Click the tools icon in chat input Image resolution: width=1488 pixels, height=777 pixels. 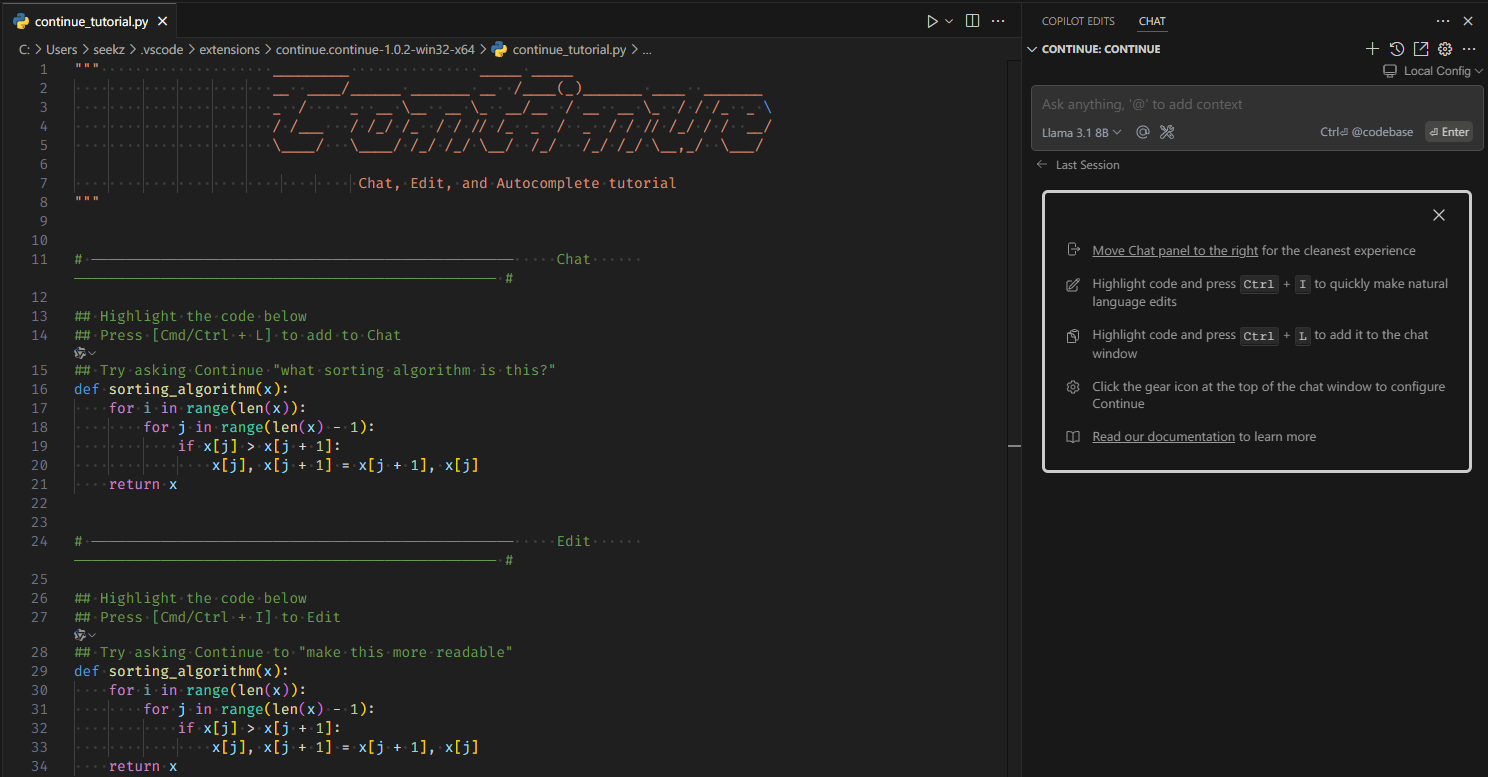point(1166,132)
